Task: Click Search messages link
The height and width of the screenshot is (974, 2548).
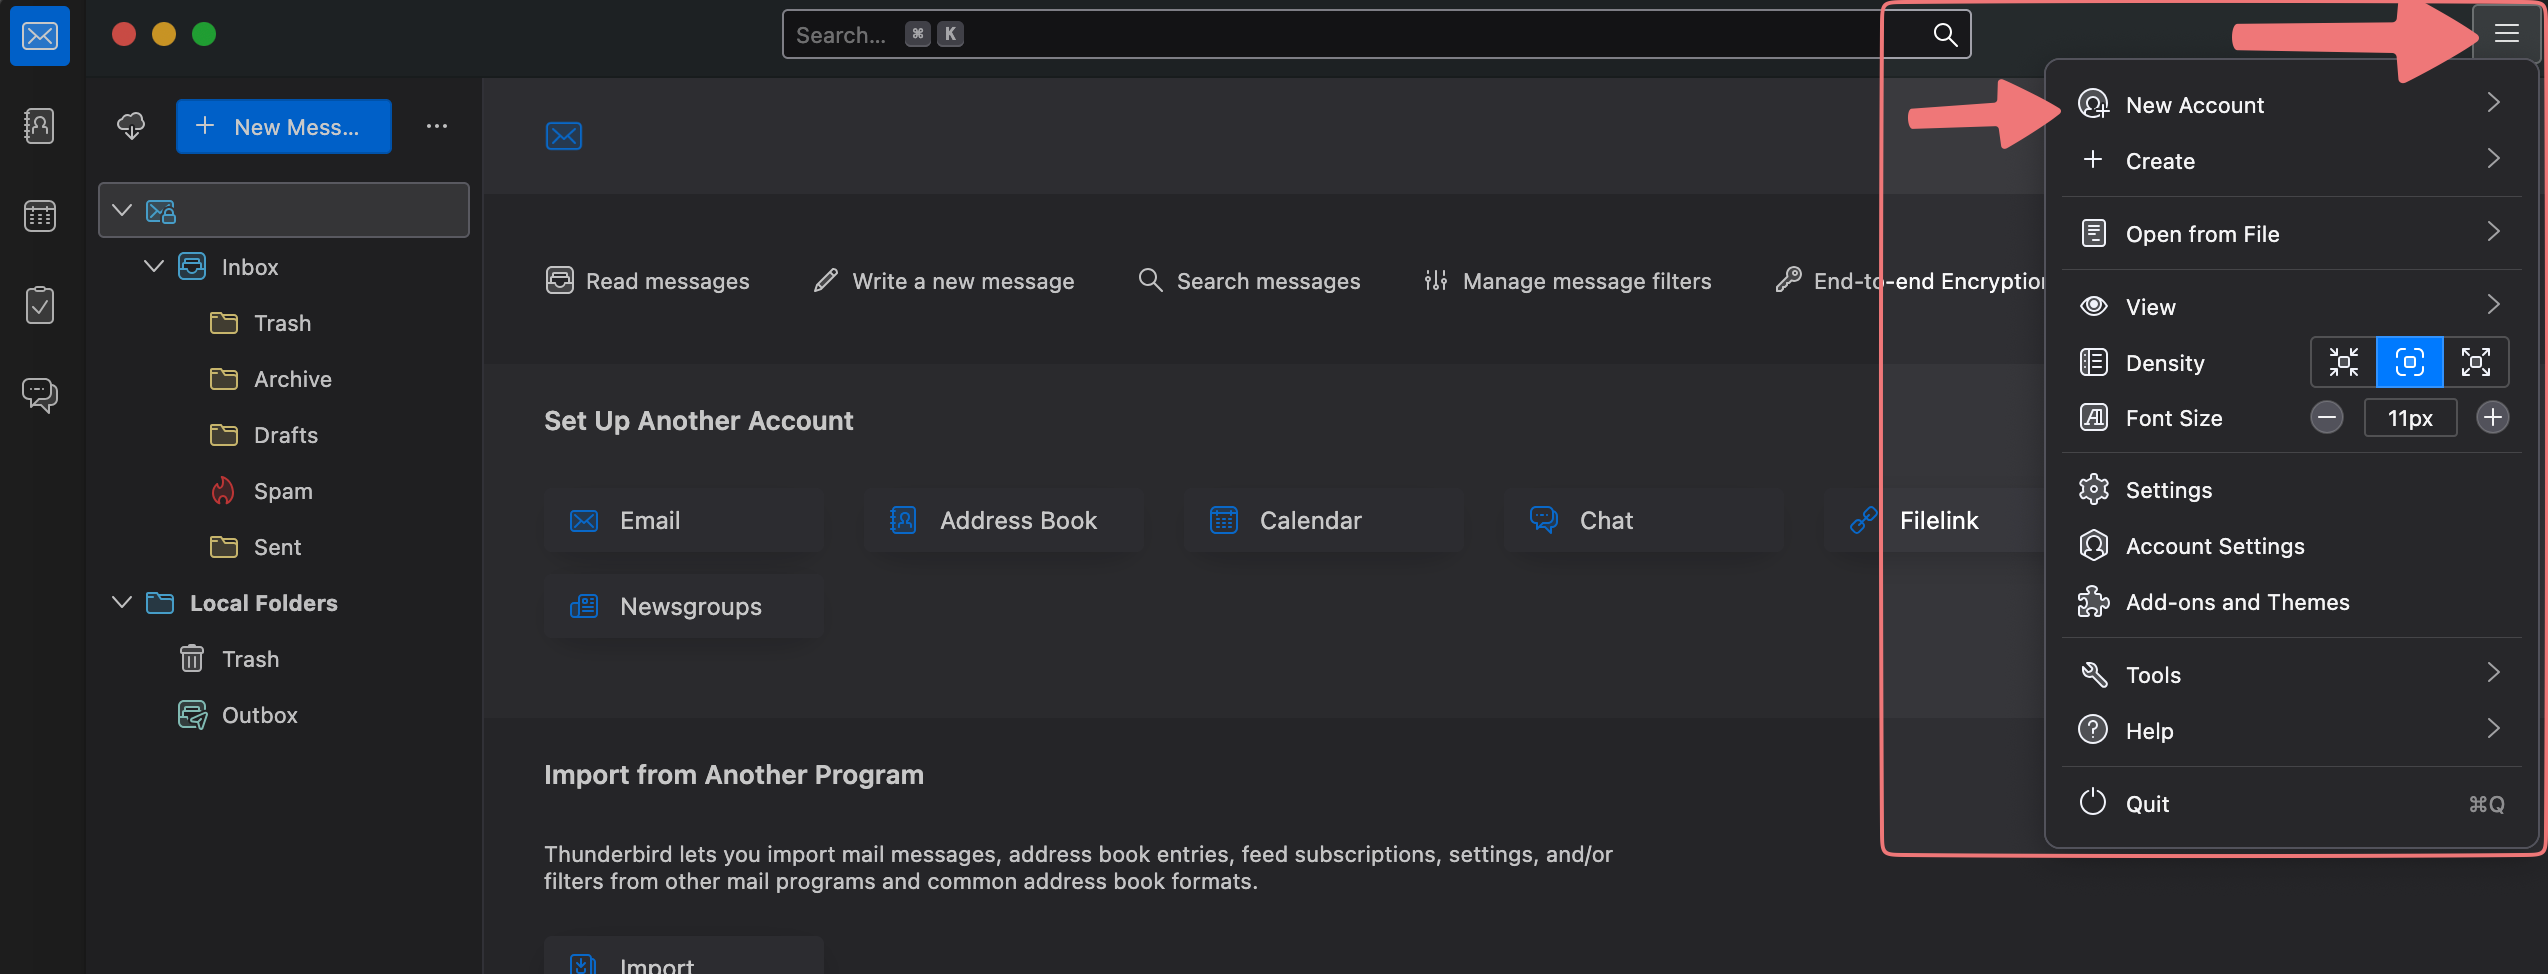Action: click(x=1250, y=281)
